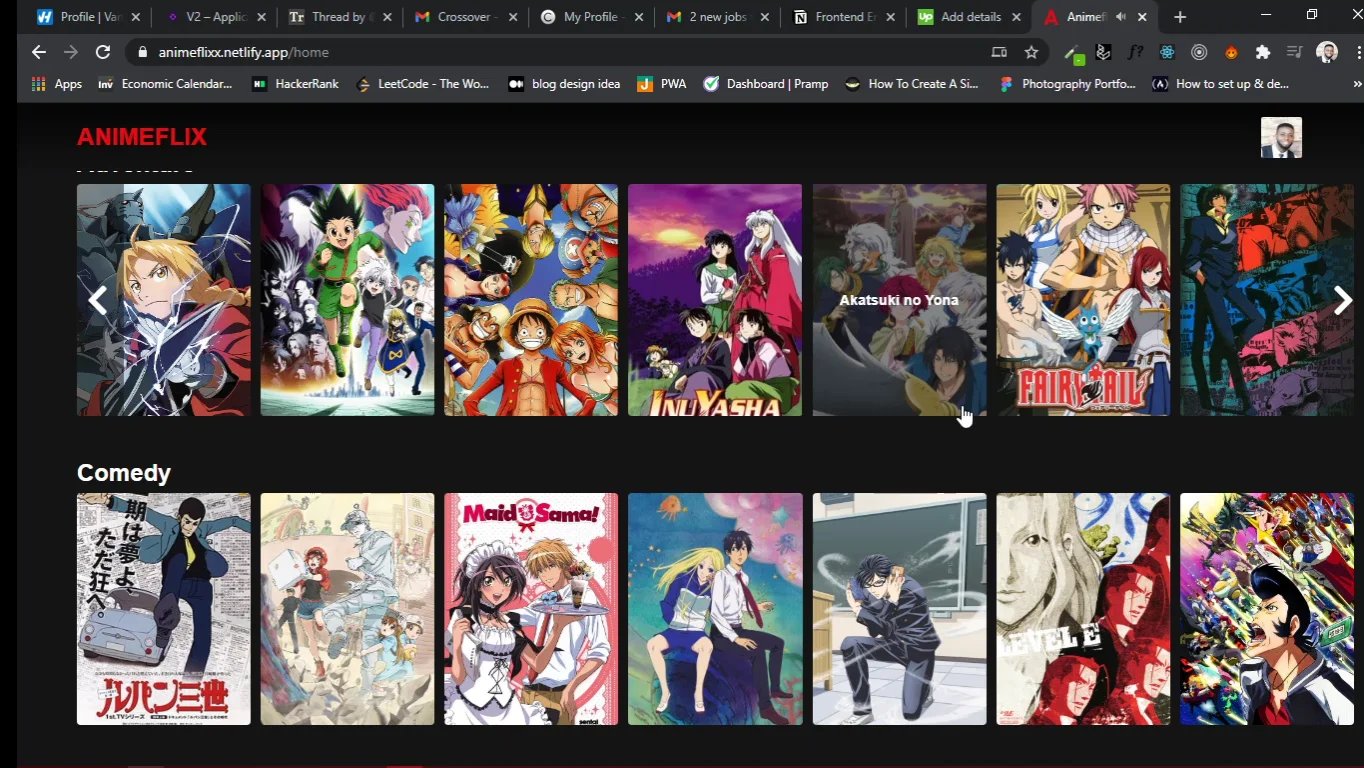
Task: Open the green eyedropper extension
Action: [x=1073, y=53]
